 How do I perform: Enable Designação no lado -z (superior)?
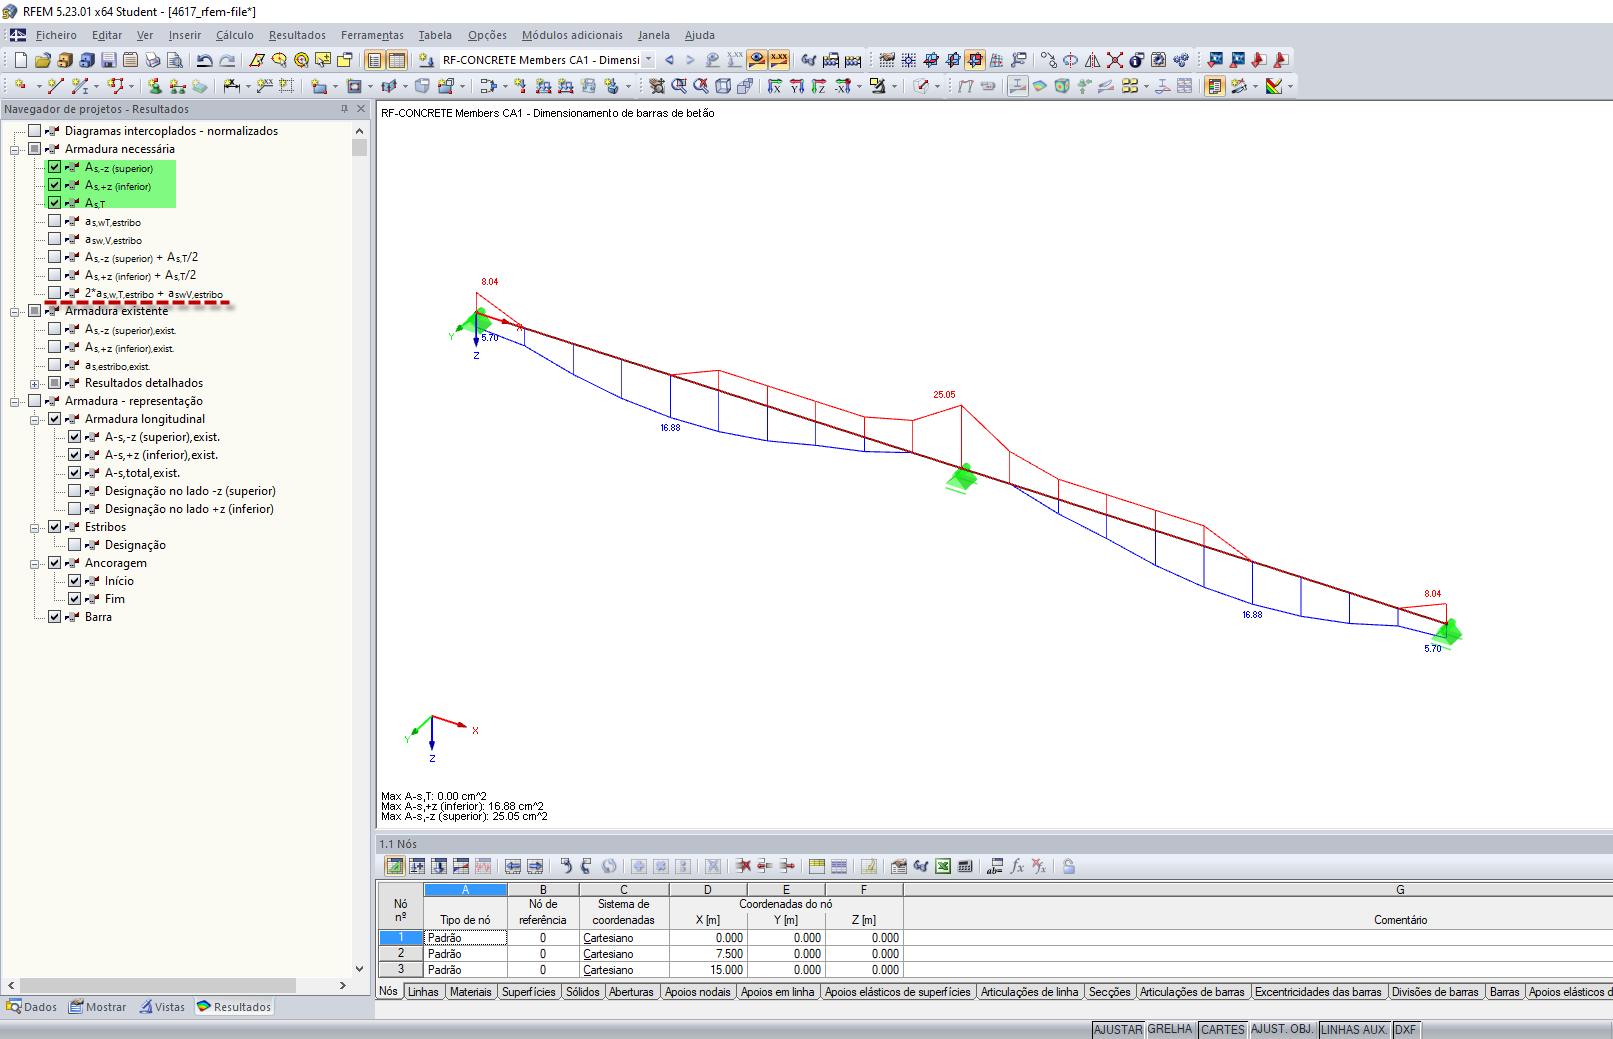click(x=75, y=491)
